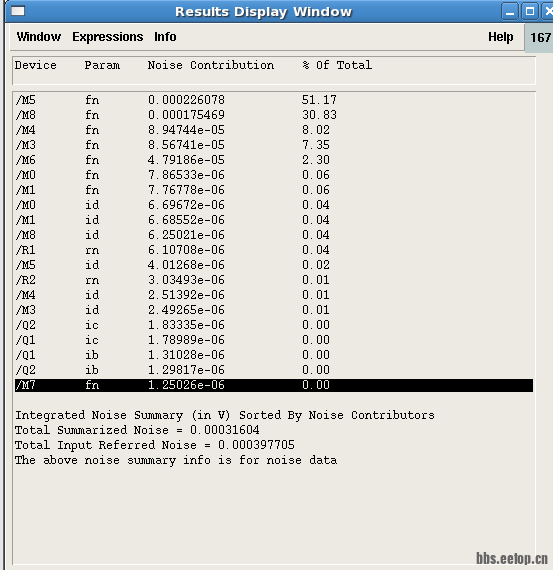Select the /Q2 ib noise row
Image resolution: width=553 pixels, height=570 pixels.
(x=274, y=370)
